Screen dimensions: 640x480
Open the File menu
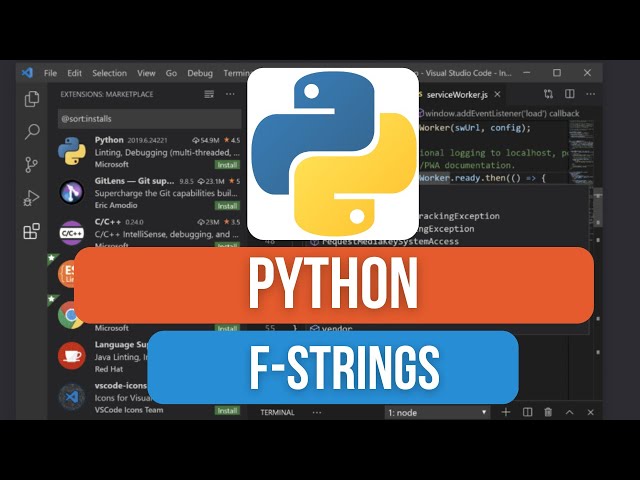click(50, 73)
